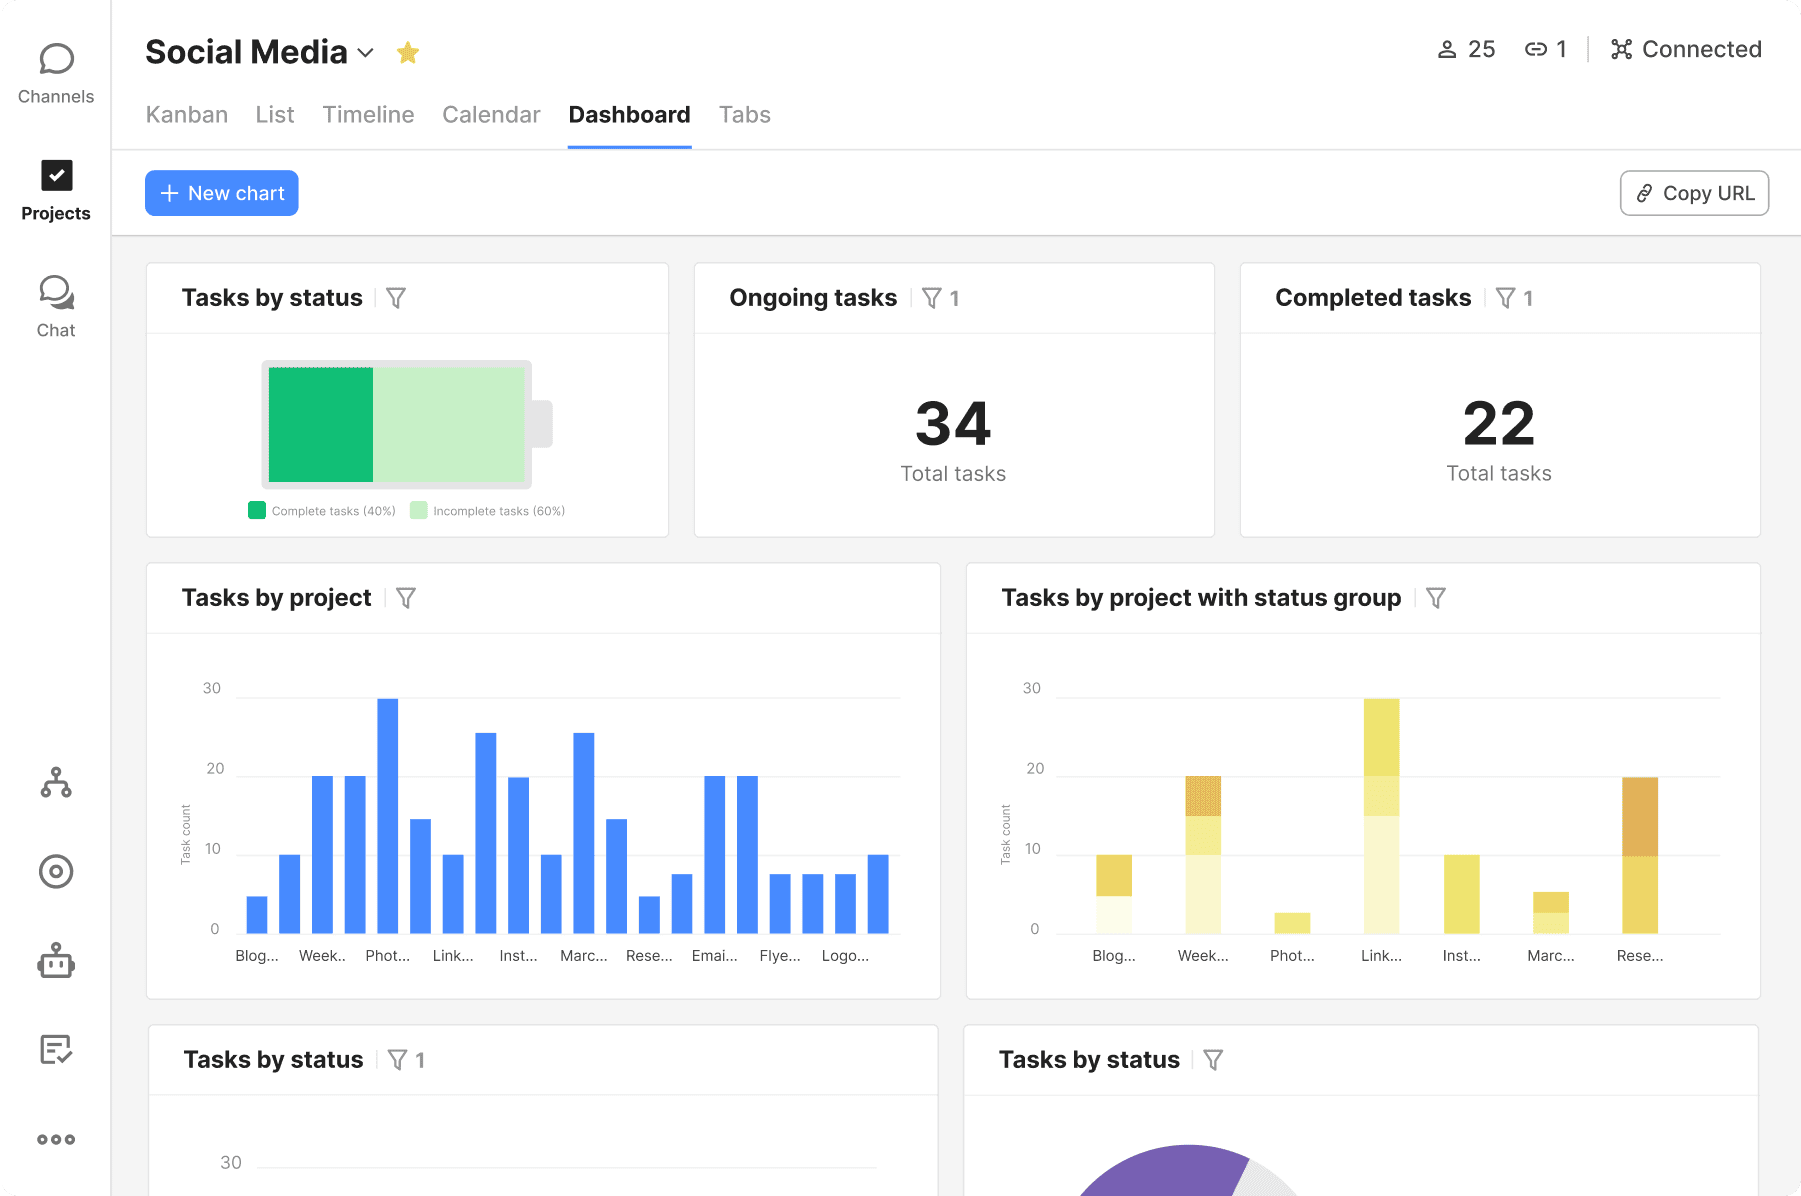Click the Phot... label in Tasks by project chart
1801x1196 pixels.
pos(388,956)
